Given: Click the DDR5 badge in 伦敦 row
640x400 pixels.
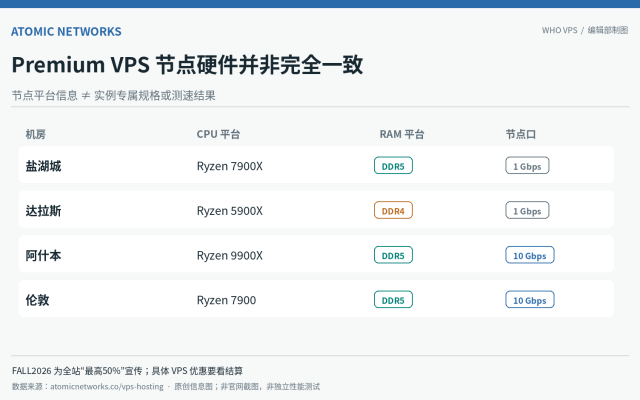Looking at the screenshot, I should pyautogui.click(x=393, y=299).
